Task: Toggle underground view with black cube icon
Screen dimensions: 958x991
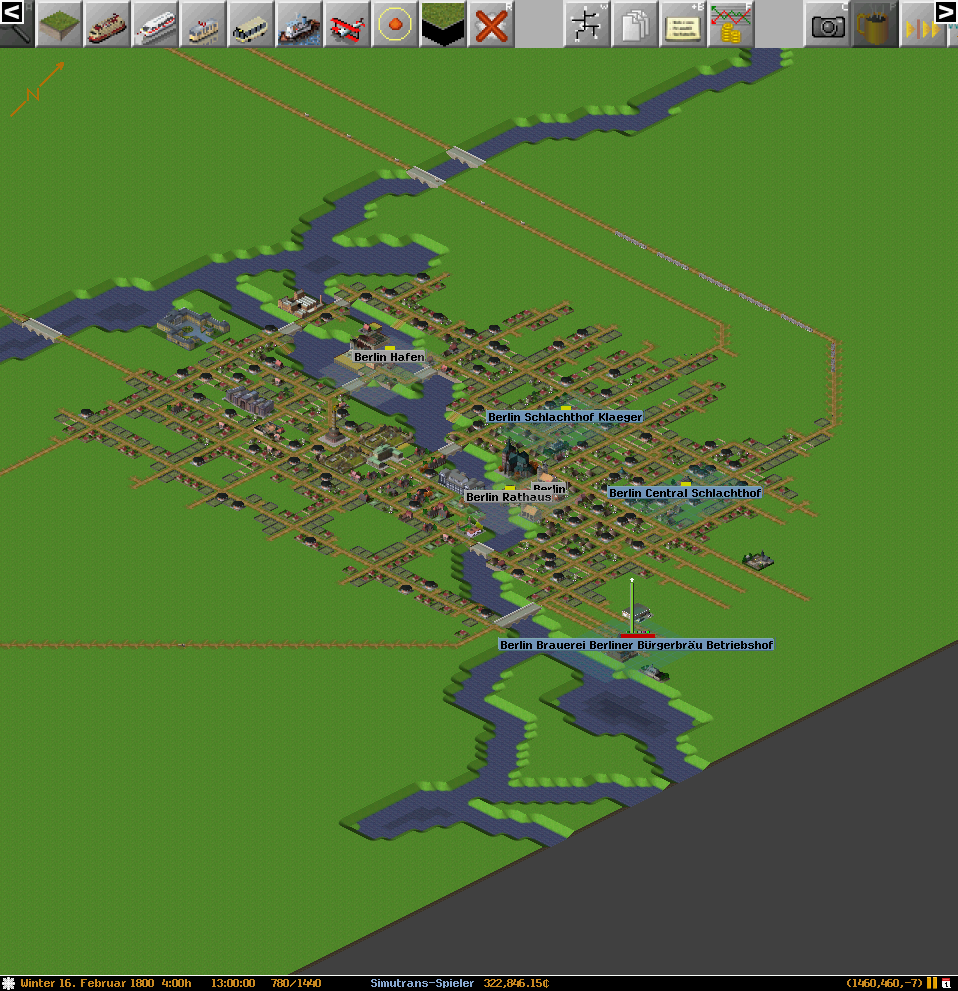Action: 443,24
